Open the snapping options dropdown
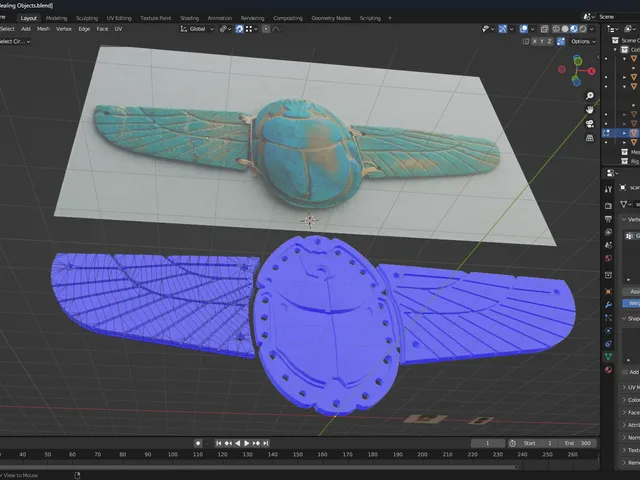The width and height of the screenshot is (640, 480). coord(251,29)
